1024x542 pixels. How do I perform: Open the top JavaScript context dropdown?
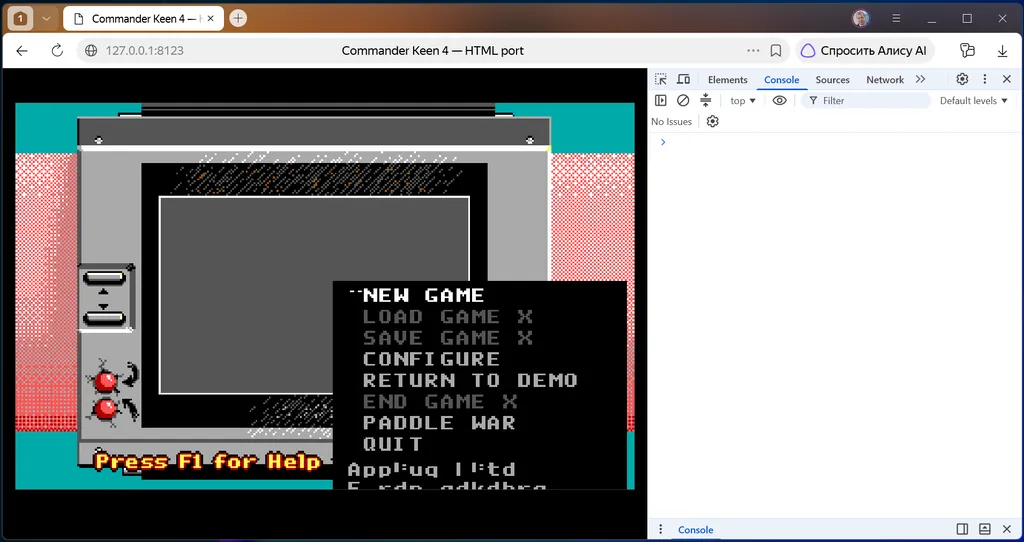(x=743, y=101)
